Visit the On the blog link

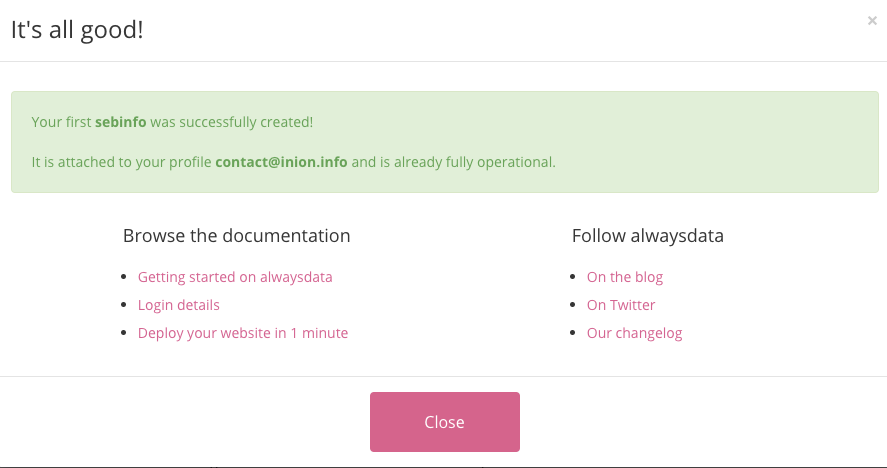coord(625,277)
